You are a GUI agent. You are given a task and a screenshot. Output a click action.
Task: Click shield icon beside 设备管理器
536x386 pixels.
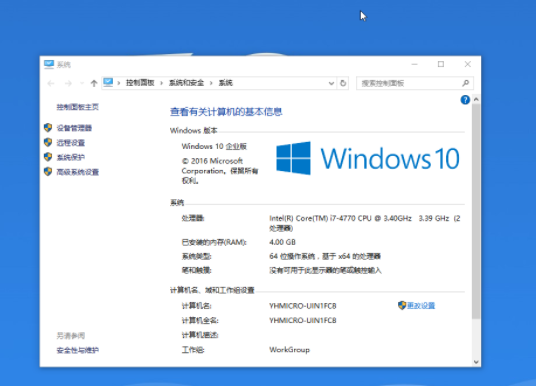click(x=48, y=128)
